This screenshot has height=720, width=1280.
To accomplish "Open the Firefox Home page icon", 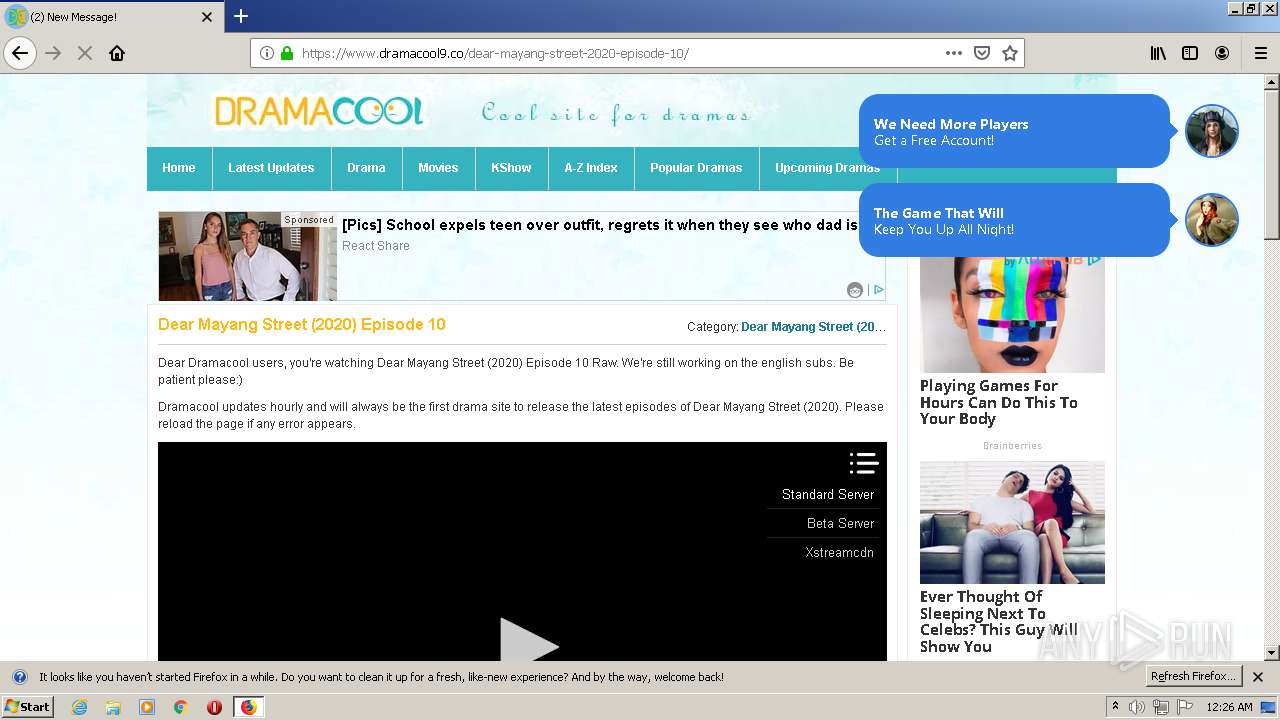I will tap(117, 53).
